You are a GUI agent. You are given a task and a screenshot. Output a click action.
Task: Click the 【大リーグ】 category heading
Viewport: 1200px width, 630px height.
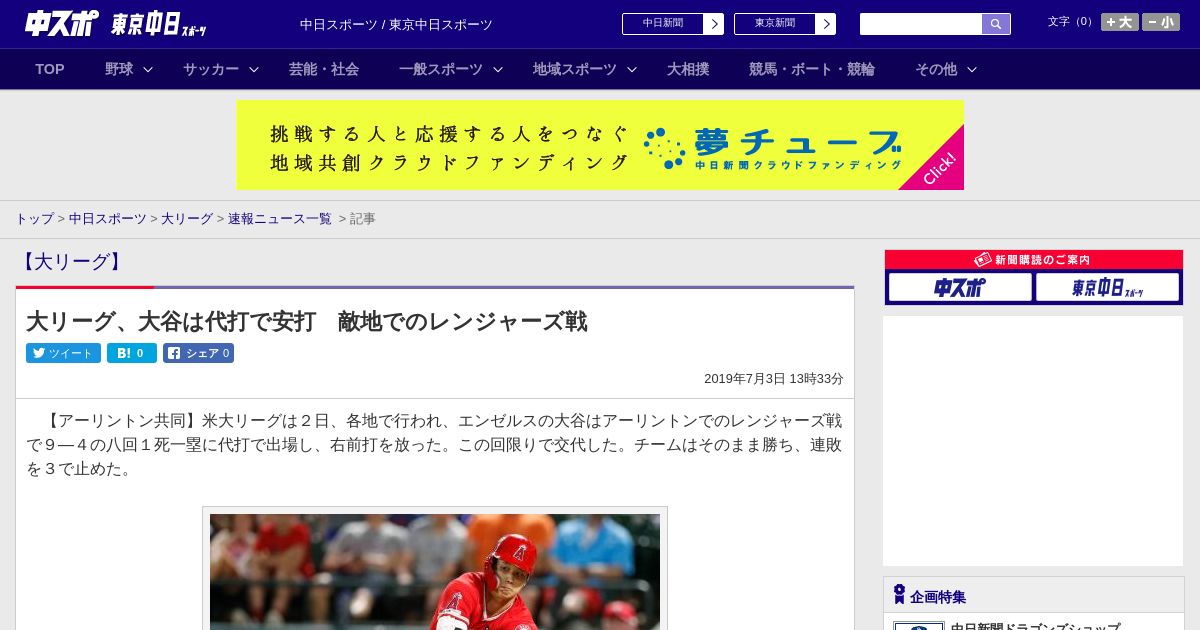pyautogui.click(x=71, y=262)
